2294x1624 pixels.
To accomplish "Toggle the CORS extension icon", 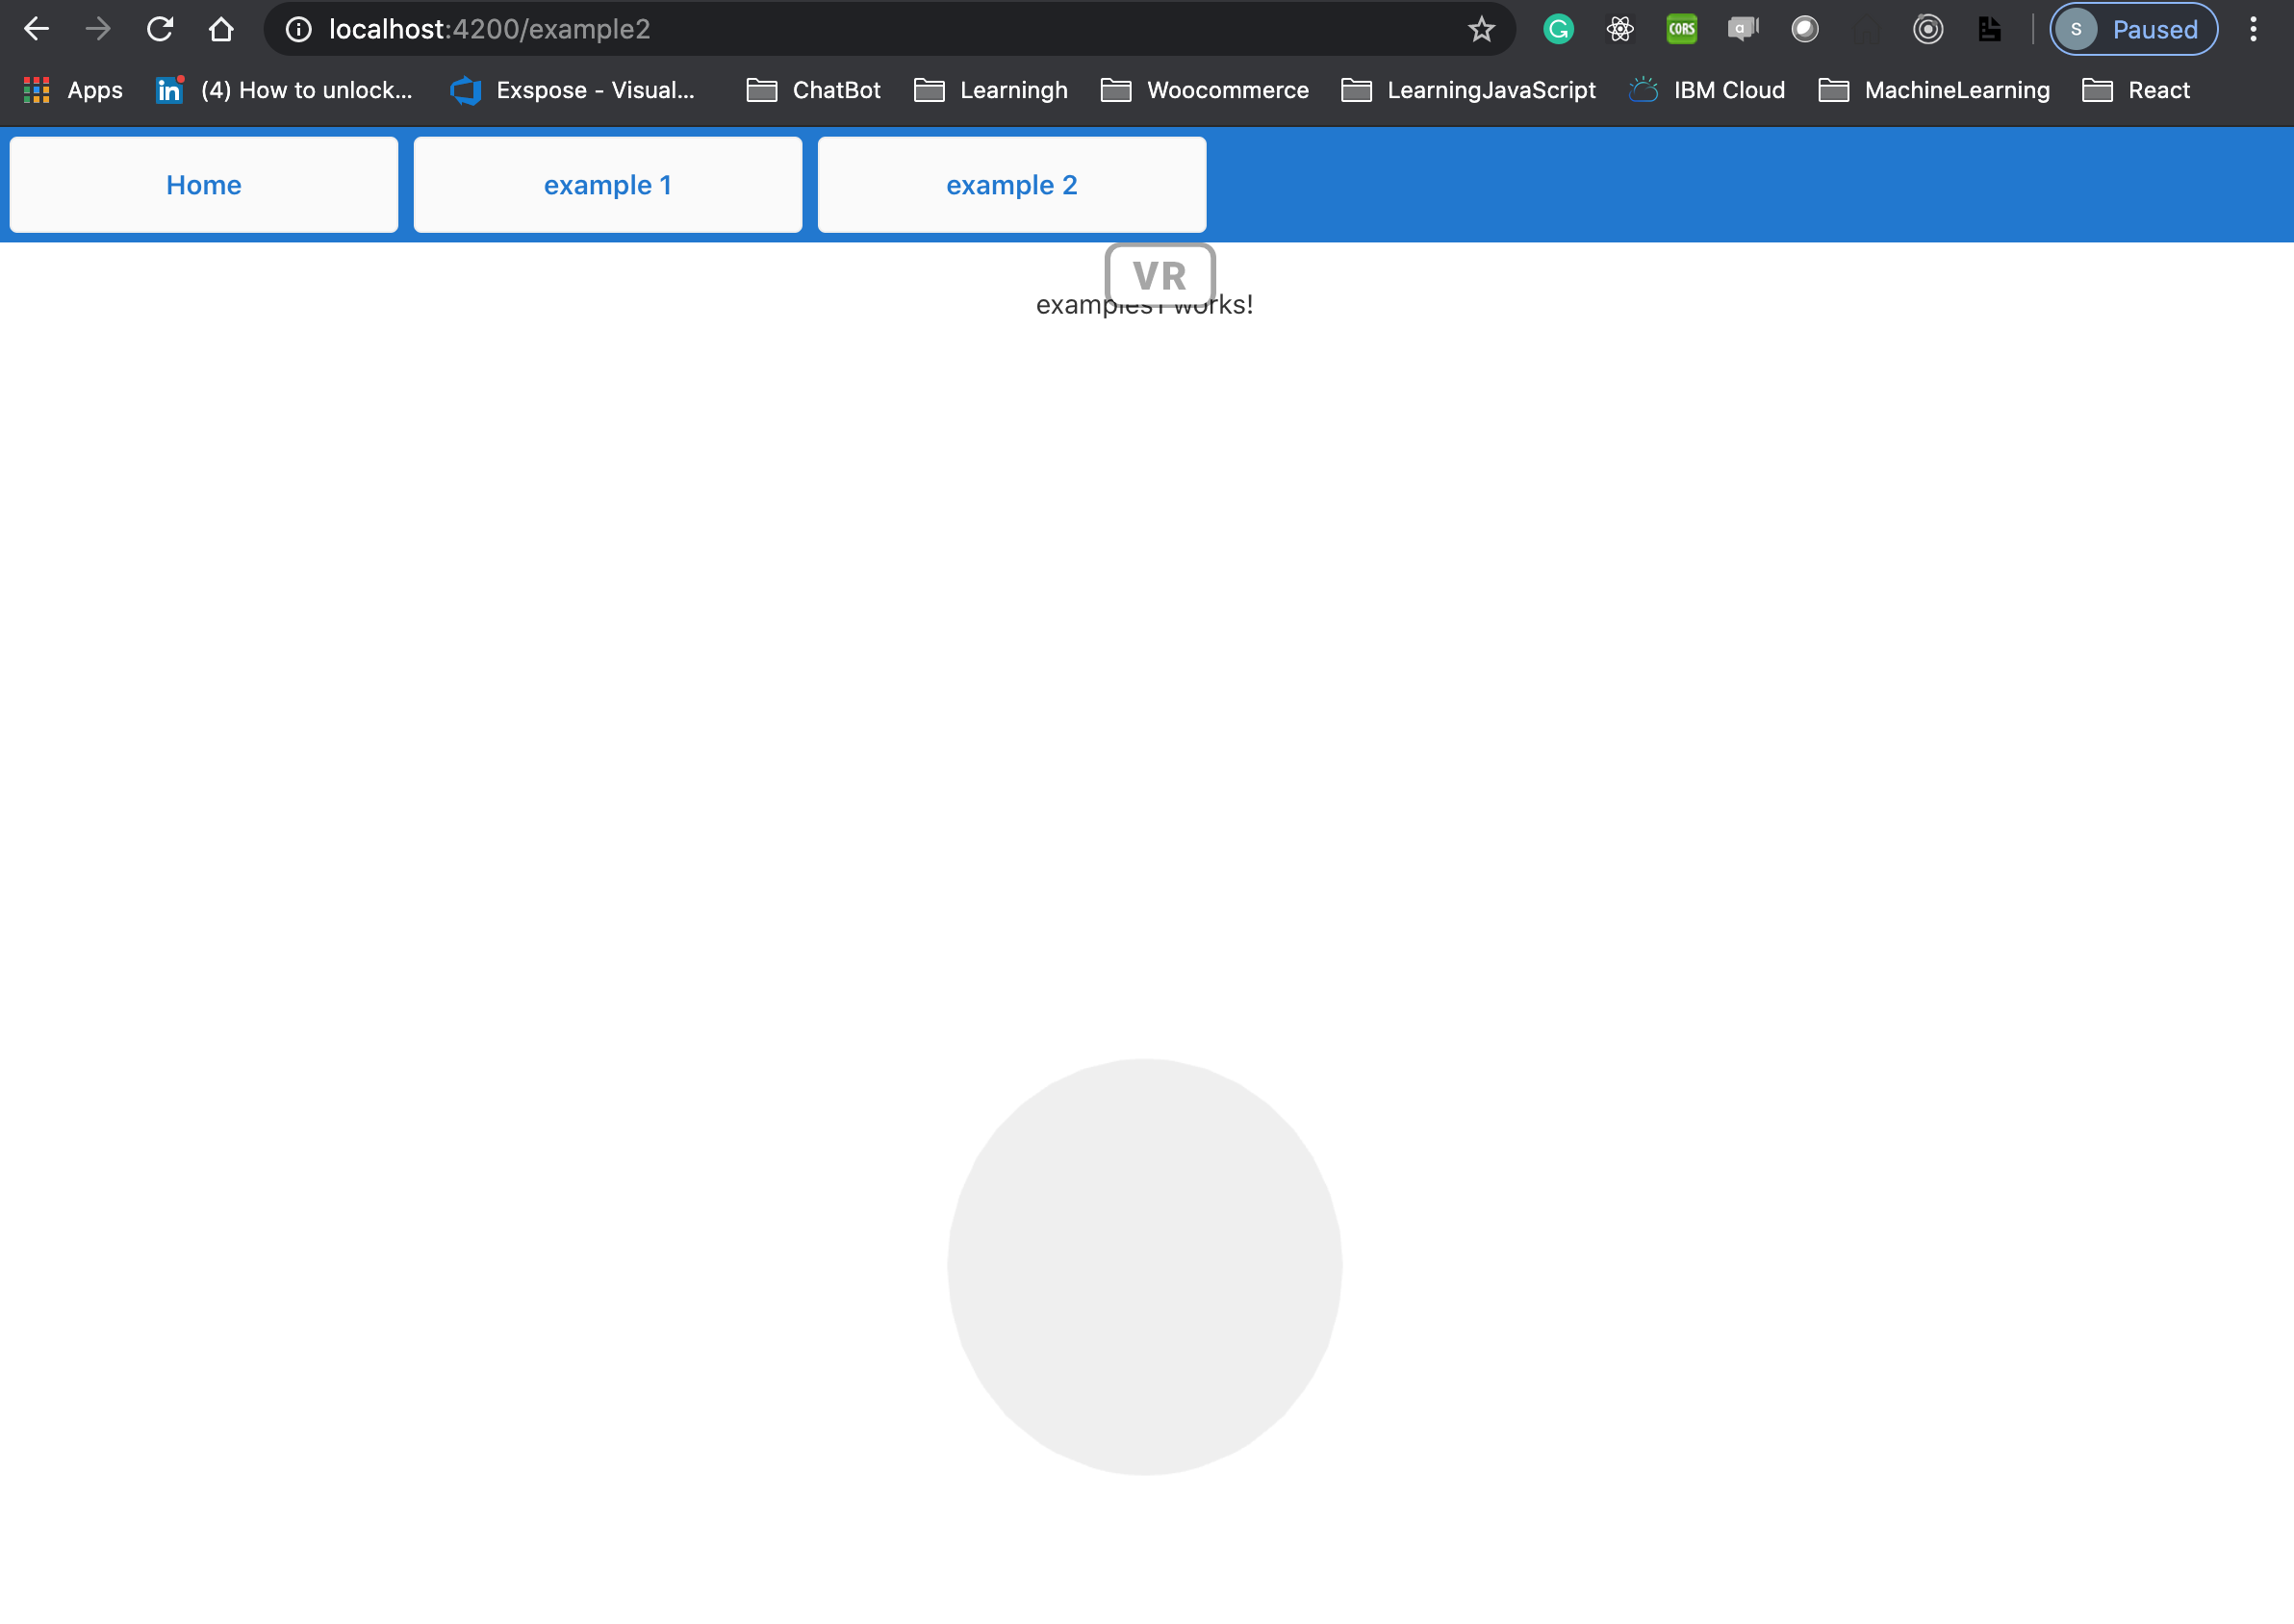I will click(x=1681, y=29).
